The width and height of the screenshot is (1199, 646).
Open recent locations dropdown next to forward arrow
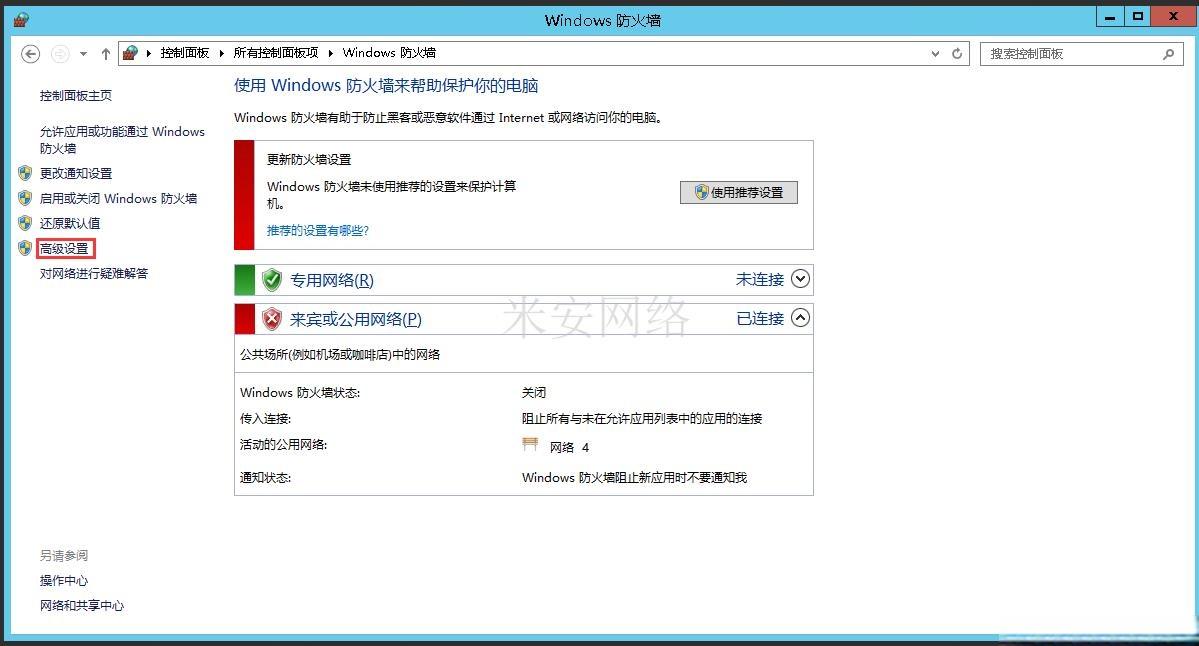(x=83, y=54)
